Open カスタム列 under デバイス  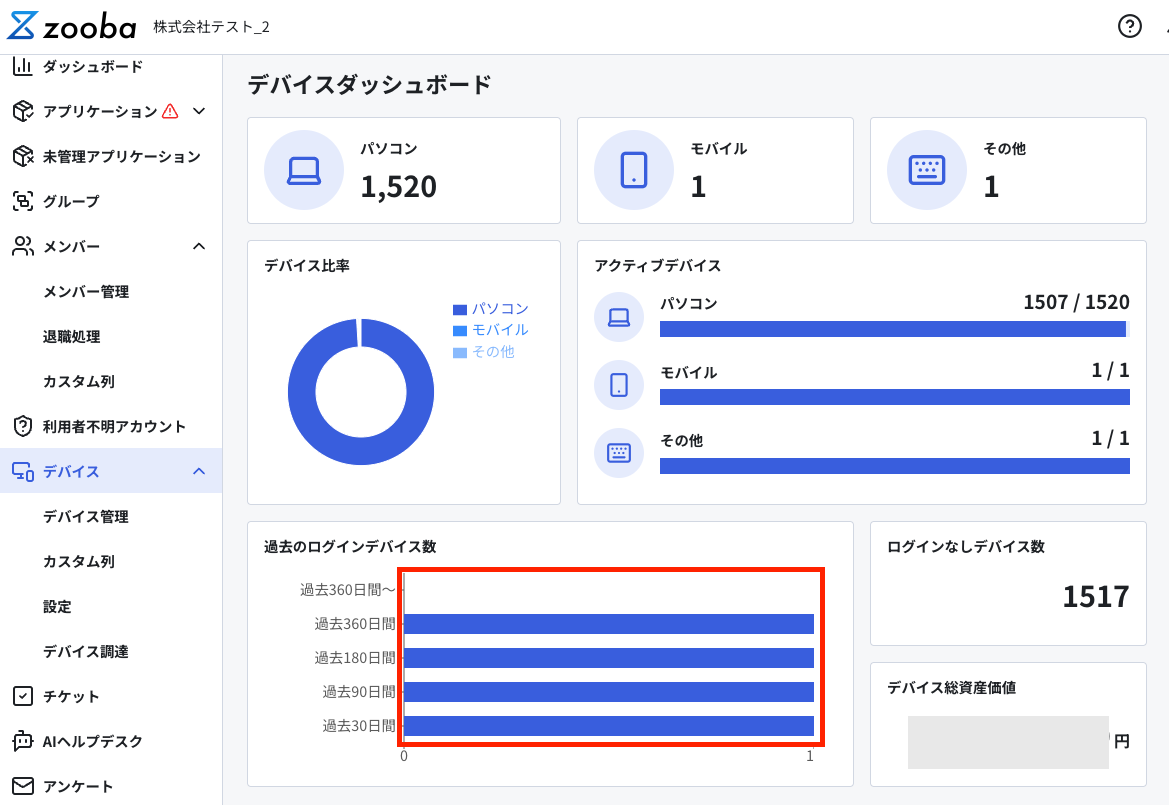click(x=78, y=561)
